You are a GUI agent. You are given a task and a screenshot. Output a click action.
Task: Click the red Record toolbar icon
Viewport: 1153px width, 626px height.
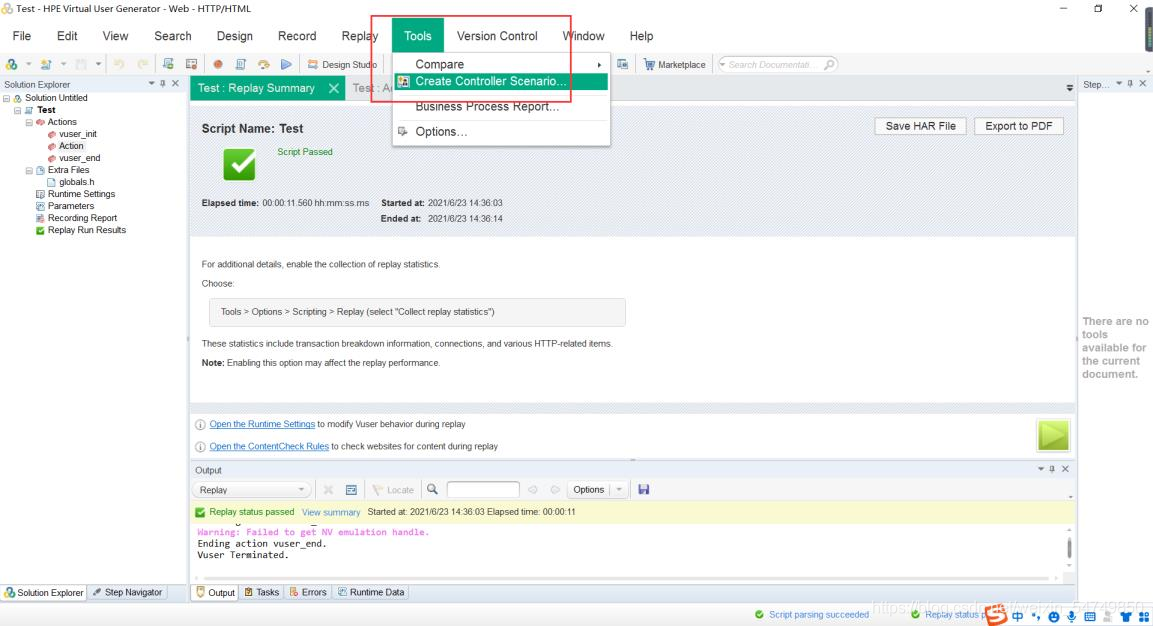[217, 64]
